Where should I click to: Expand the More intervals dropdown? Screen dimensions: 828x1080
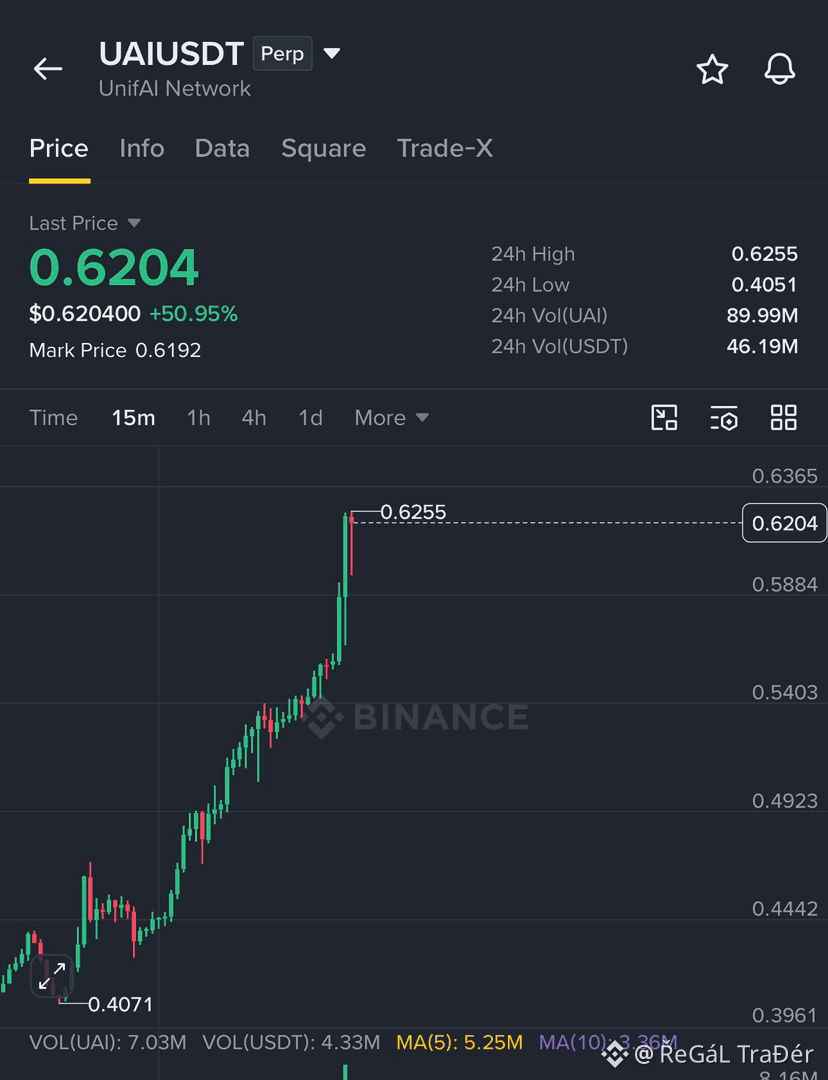(x=391, y=418)
